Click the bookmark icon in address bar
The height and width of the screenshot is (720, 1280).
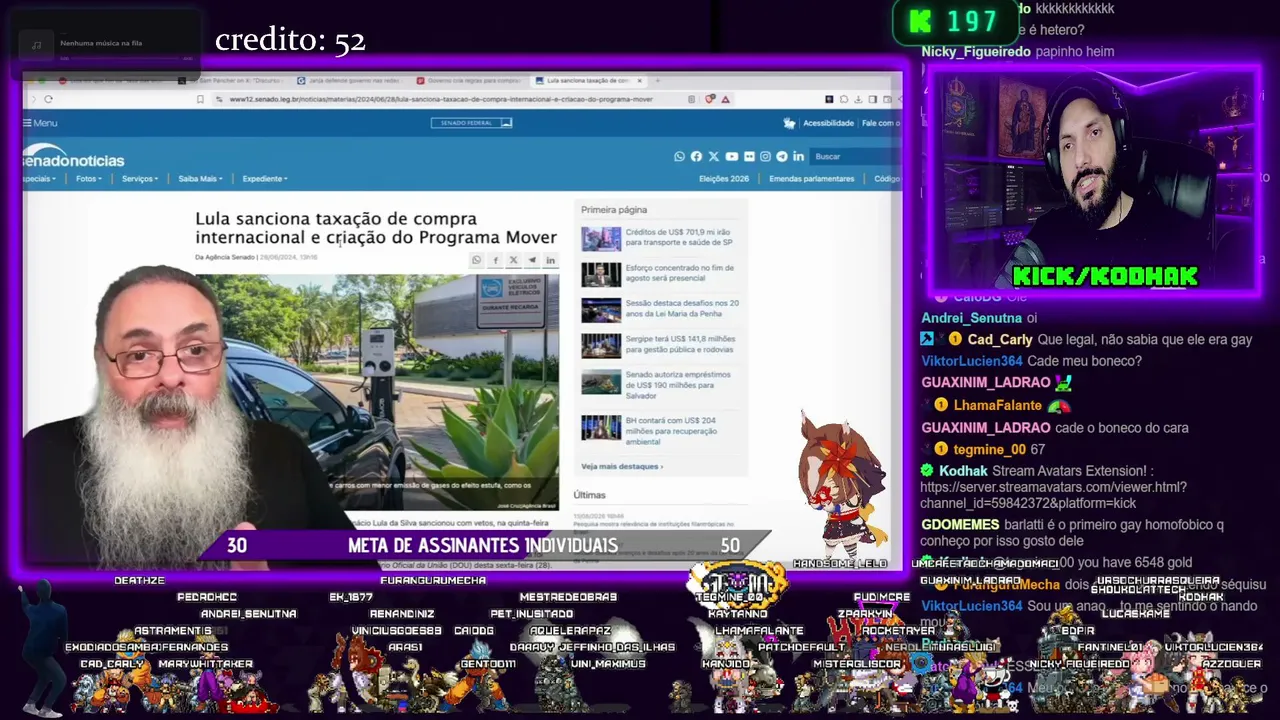coord(200,99)
